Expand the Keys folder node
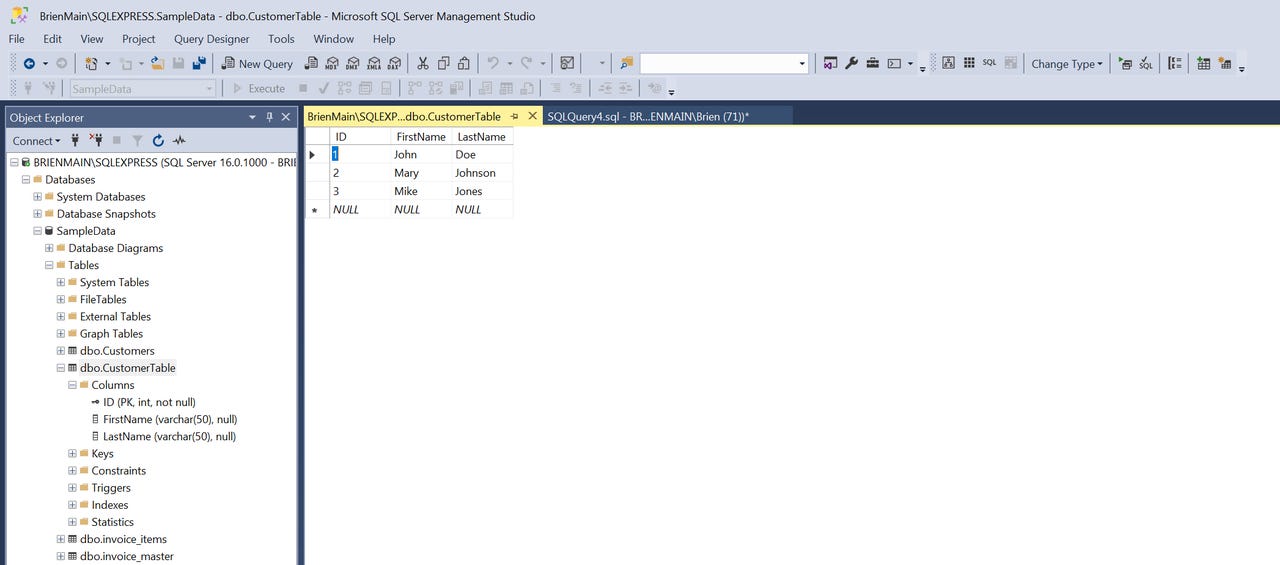This screenshot has height=565, width=1280. [73, 454]
